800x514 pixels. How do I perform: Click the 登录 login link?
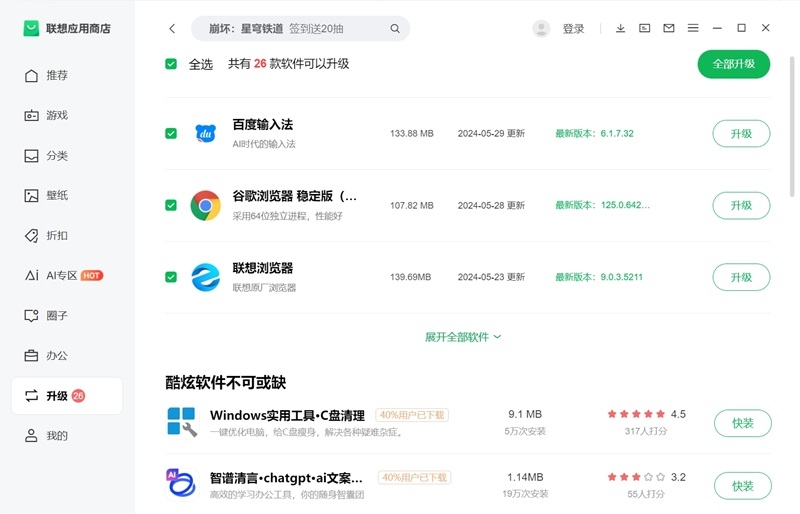(x=573, y=29)
